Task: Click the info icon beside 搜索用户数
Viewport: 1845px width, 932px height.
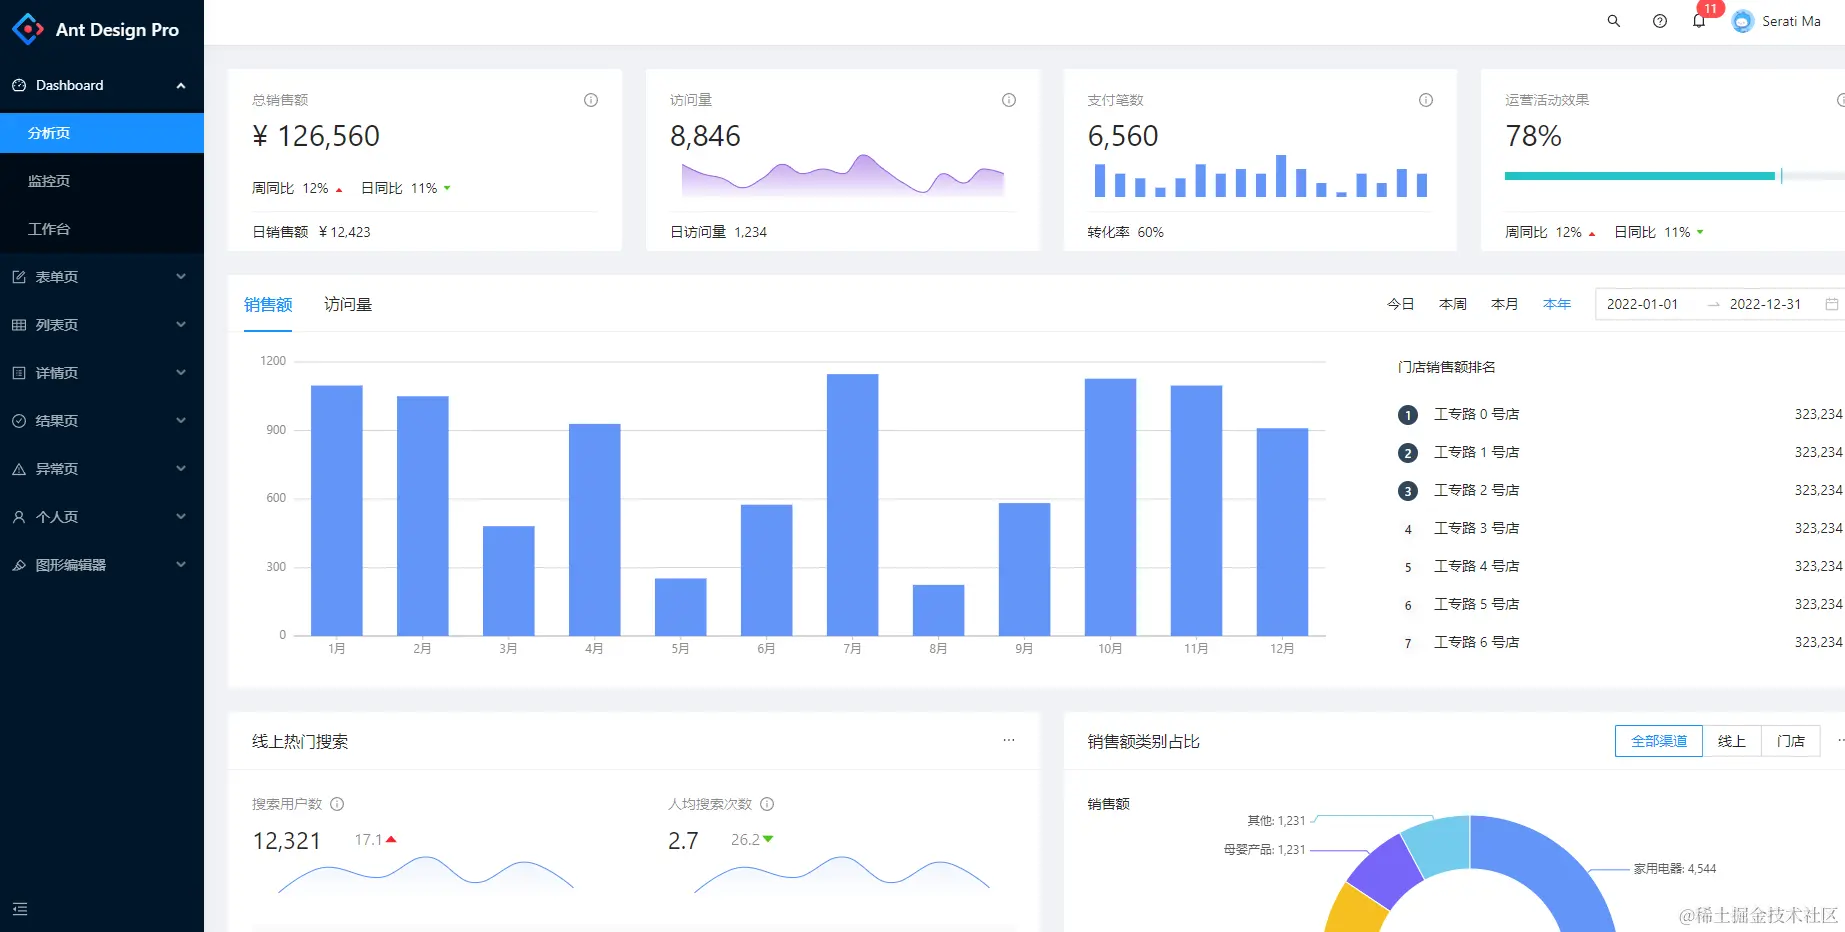Action: [337, 804]
